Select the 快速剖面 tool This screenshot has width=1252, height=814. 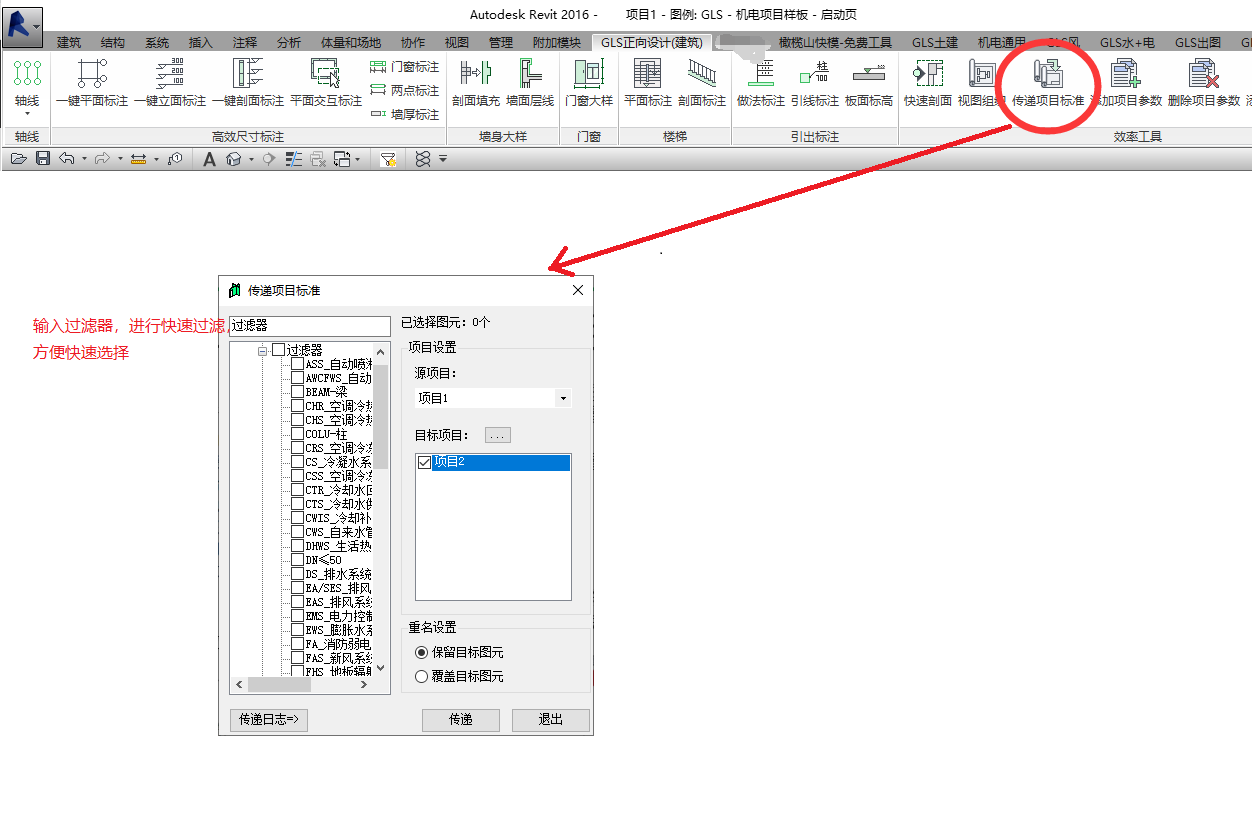[928, 83]
